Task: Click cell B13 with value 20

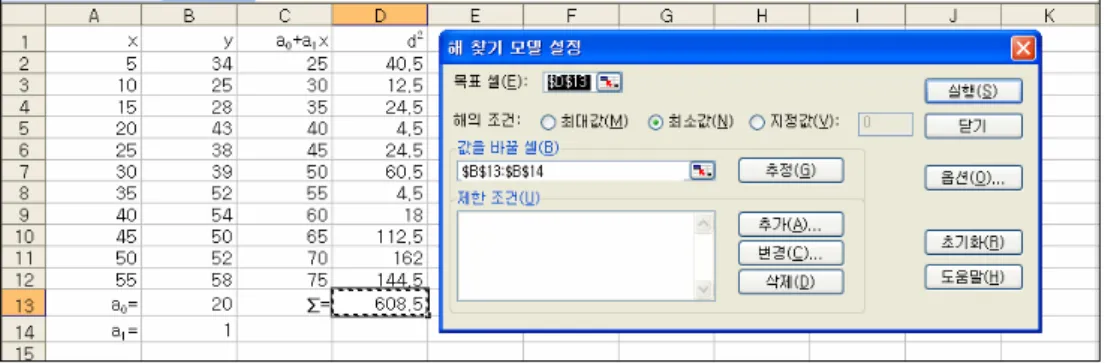Action: click(189, 304)
